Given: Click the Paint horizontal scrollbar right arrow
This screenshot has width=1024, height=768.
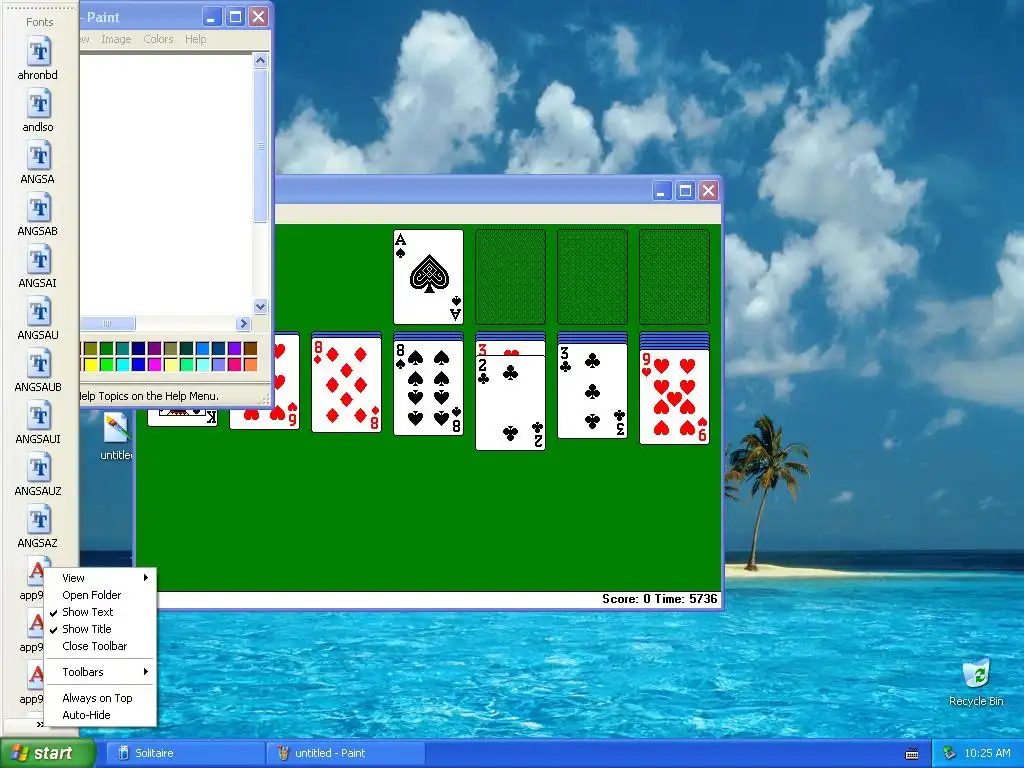Looking at the screenshot, I should tap(243, 323).
